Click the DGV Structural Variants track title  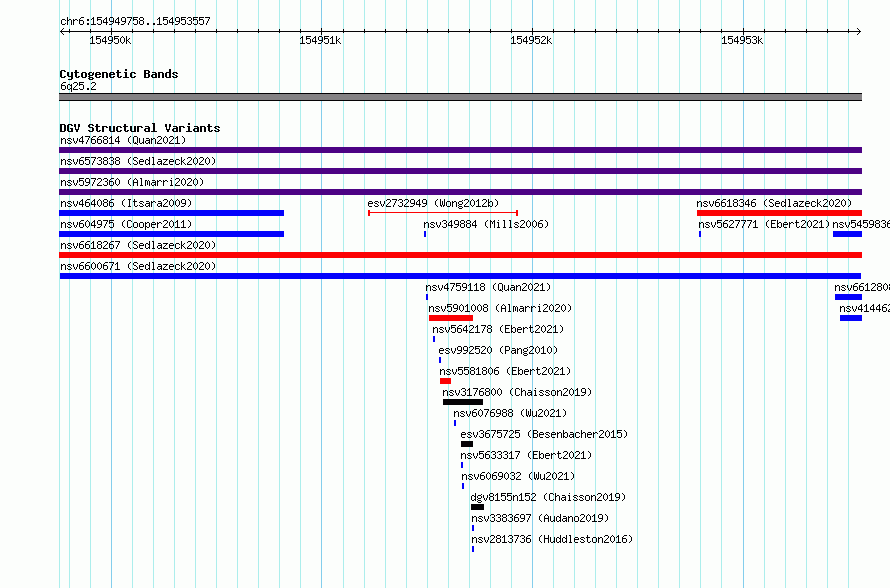coord(140,128)
